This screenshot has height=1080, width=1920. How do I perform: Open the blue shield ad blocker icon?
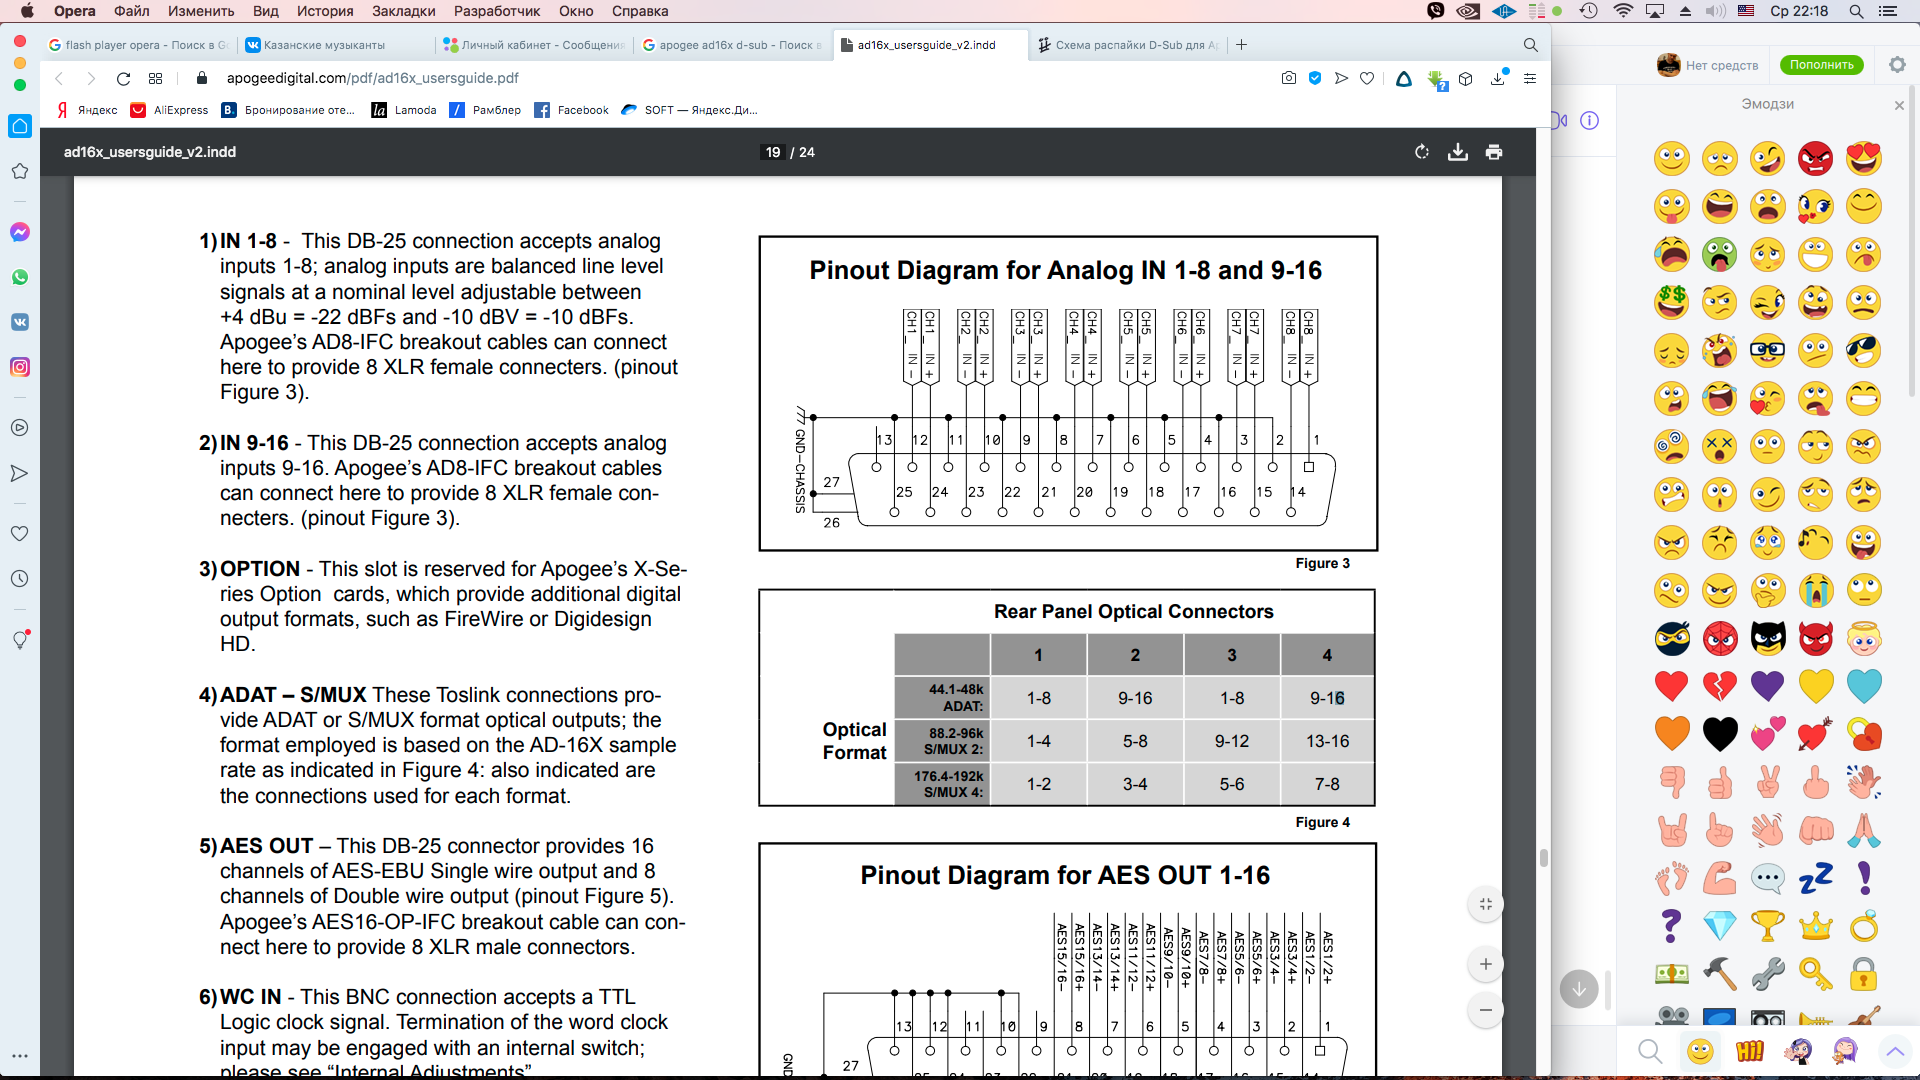[x=1315, y=78]
